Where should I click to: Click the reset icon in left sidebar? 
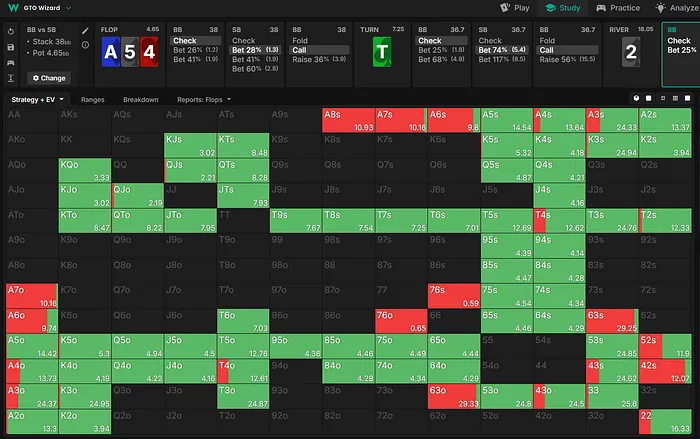[x=10, y=31]
